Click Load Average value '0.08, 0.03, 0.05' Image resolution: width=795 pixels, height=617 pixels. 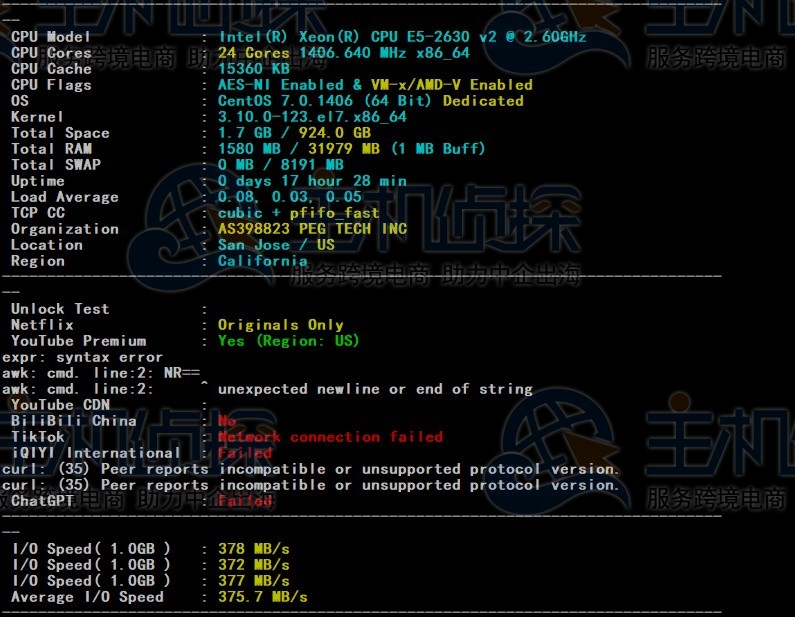click(x=290, y=197)
